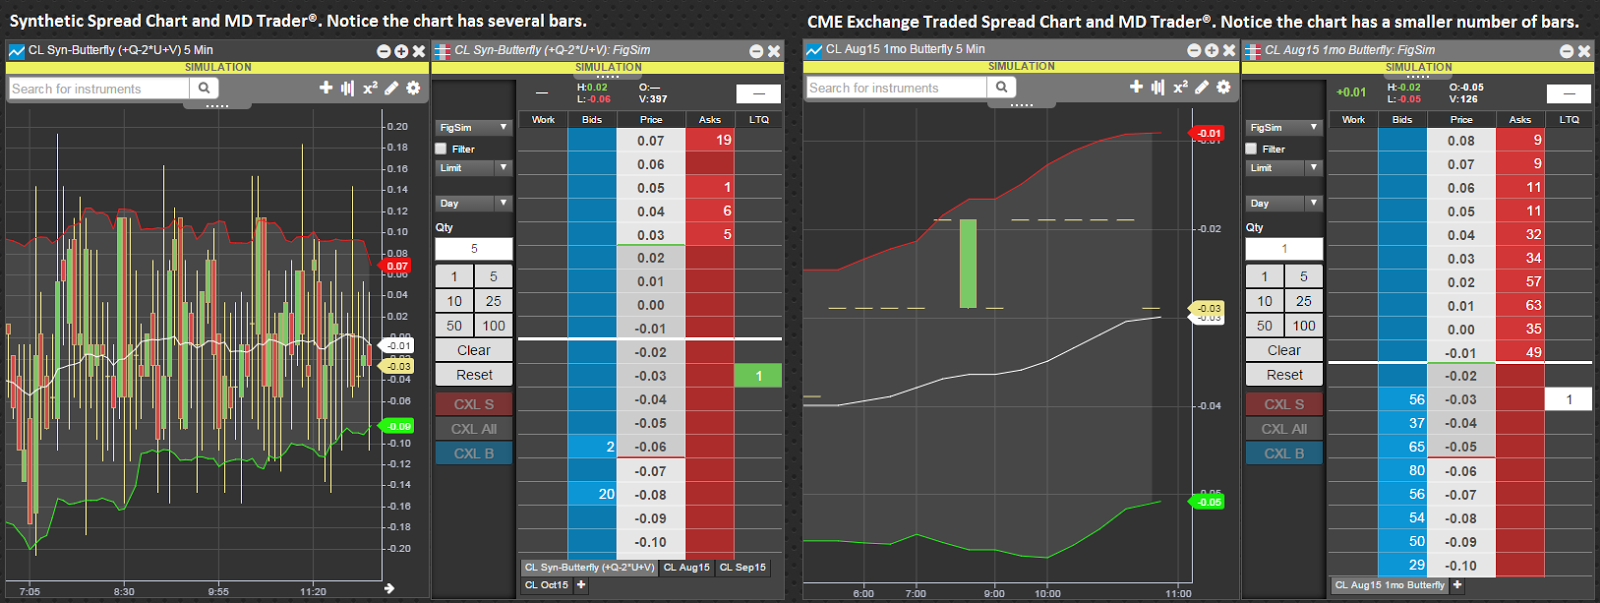Click the x² formula icon in Syn-Butterfly chart
1600x603 pixels.
[370, 88]
